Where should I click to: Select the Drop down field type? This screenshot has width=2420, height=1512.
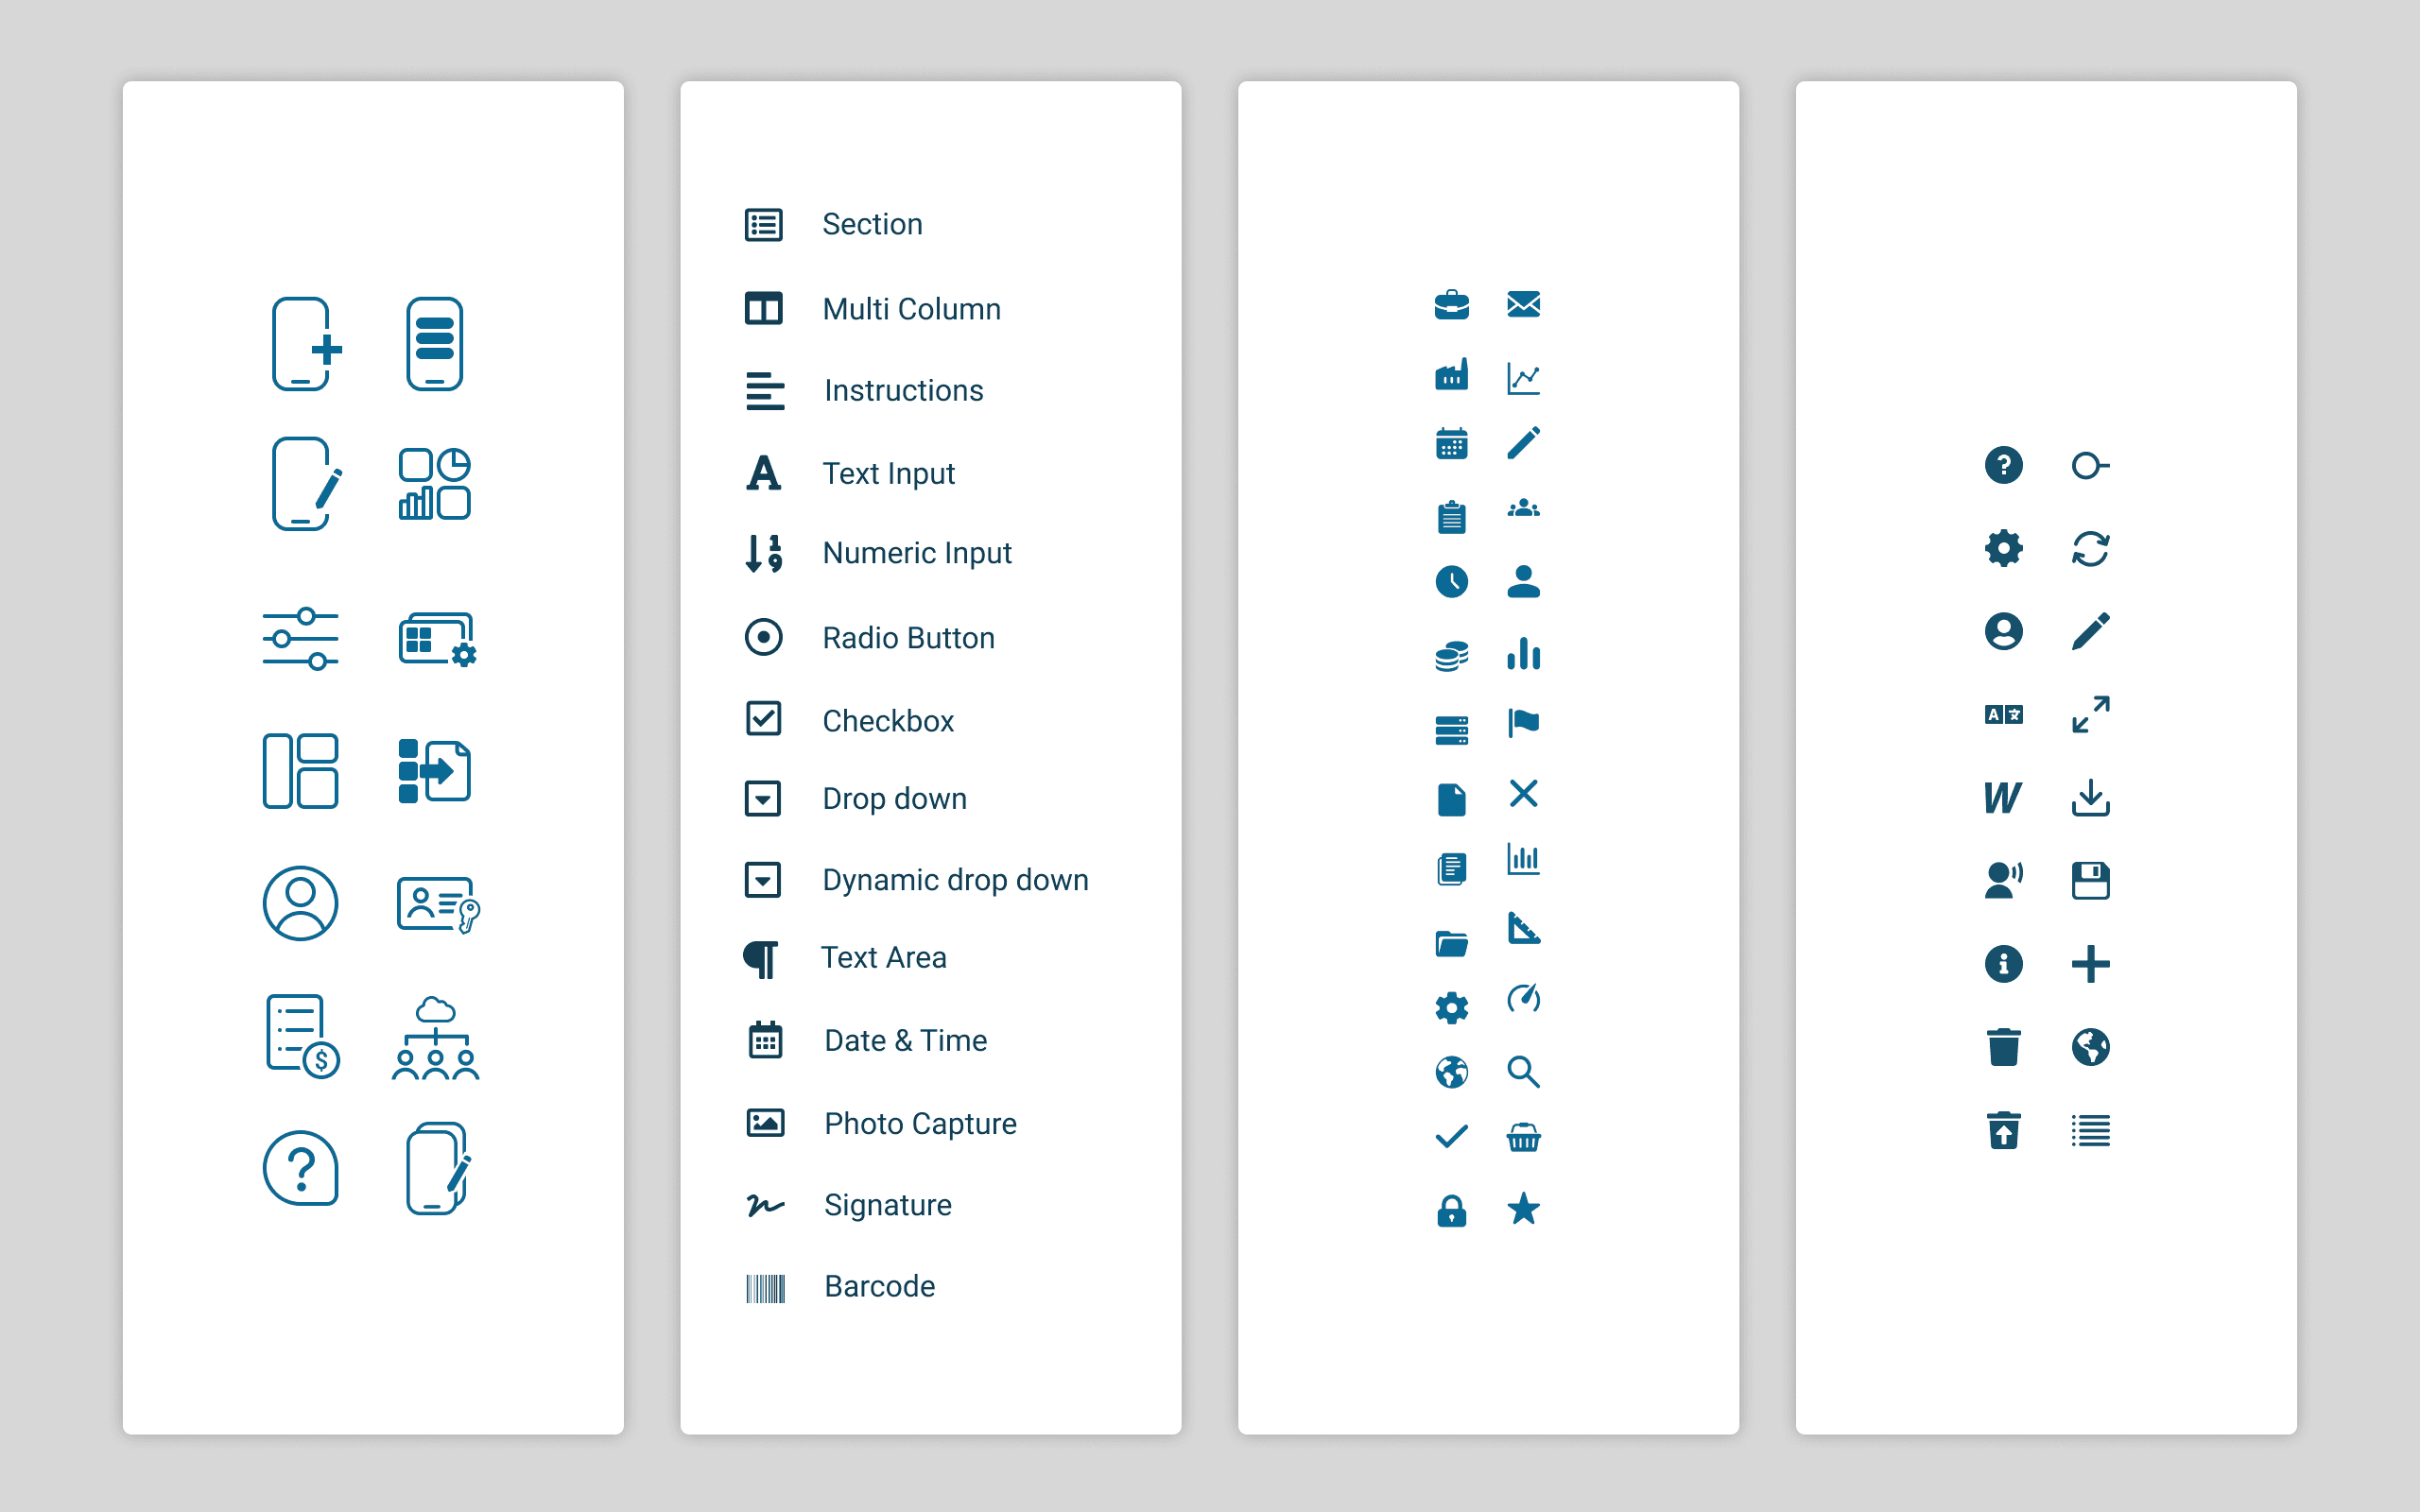893,799
